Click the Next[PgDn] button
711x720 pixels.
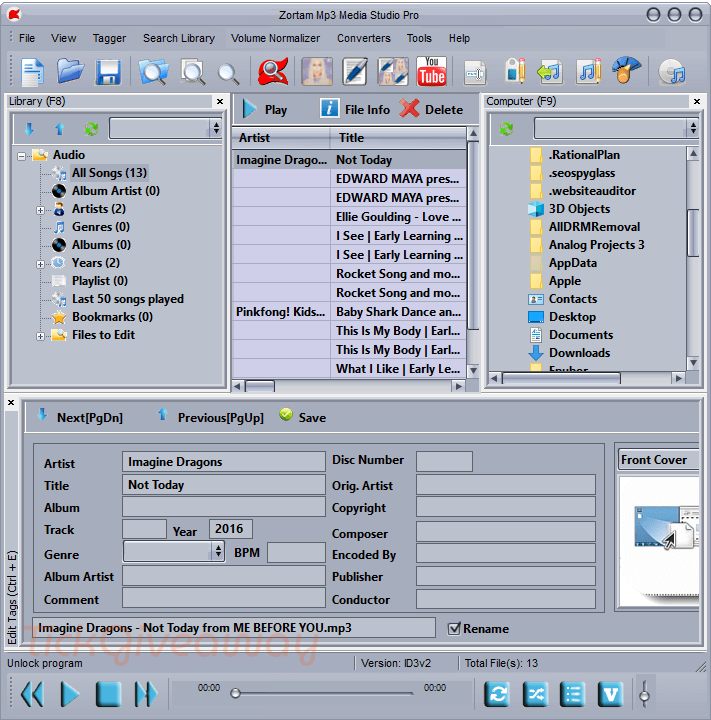point(80,417)
